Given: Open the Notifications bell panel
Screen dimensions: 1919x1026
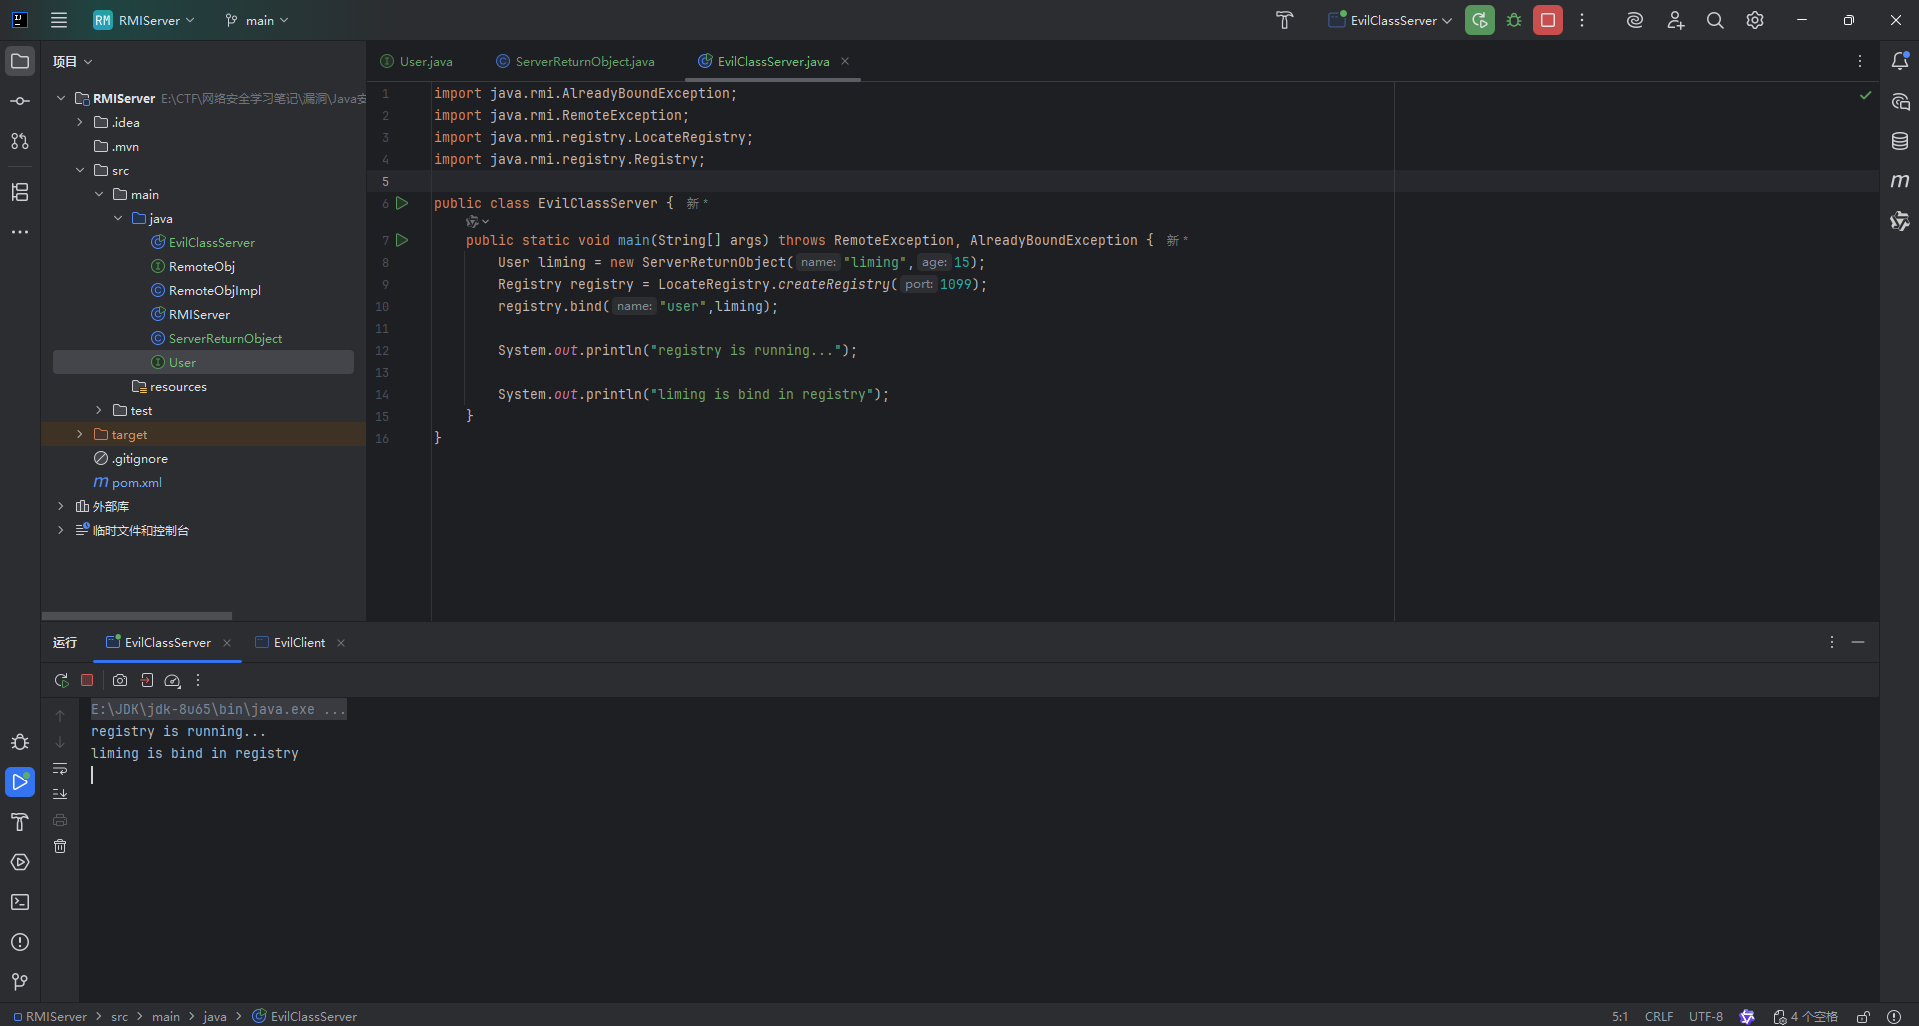Looking at the screenshot, I should (1900, 61).
